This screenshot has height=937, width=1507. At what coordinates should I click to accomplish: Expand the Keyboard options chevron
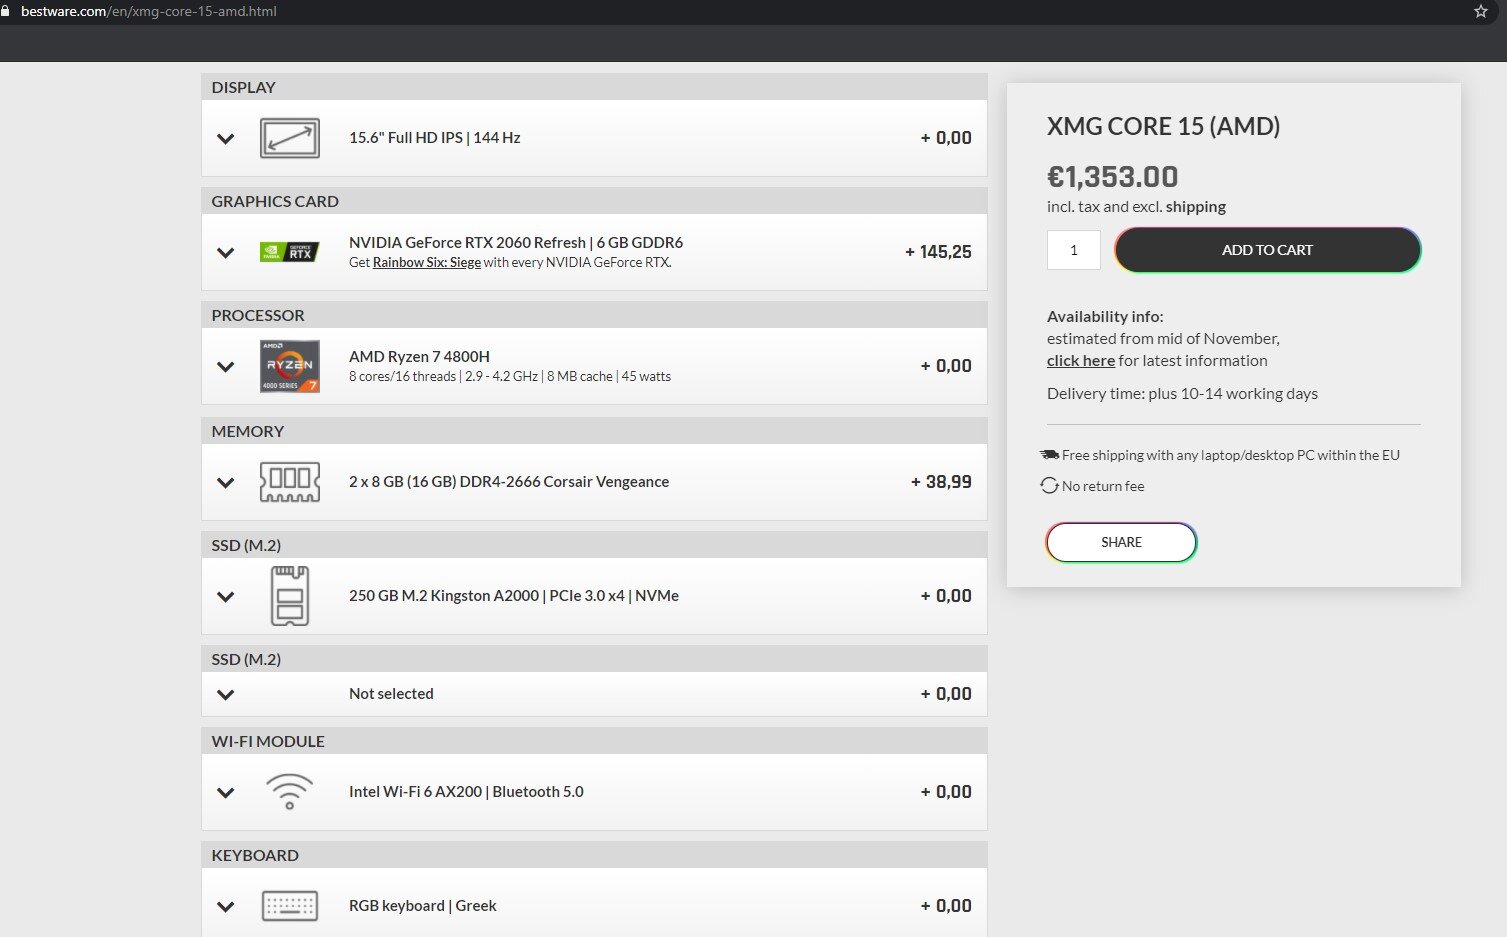pos(226,907)
